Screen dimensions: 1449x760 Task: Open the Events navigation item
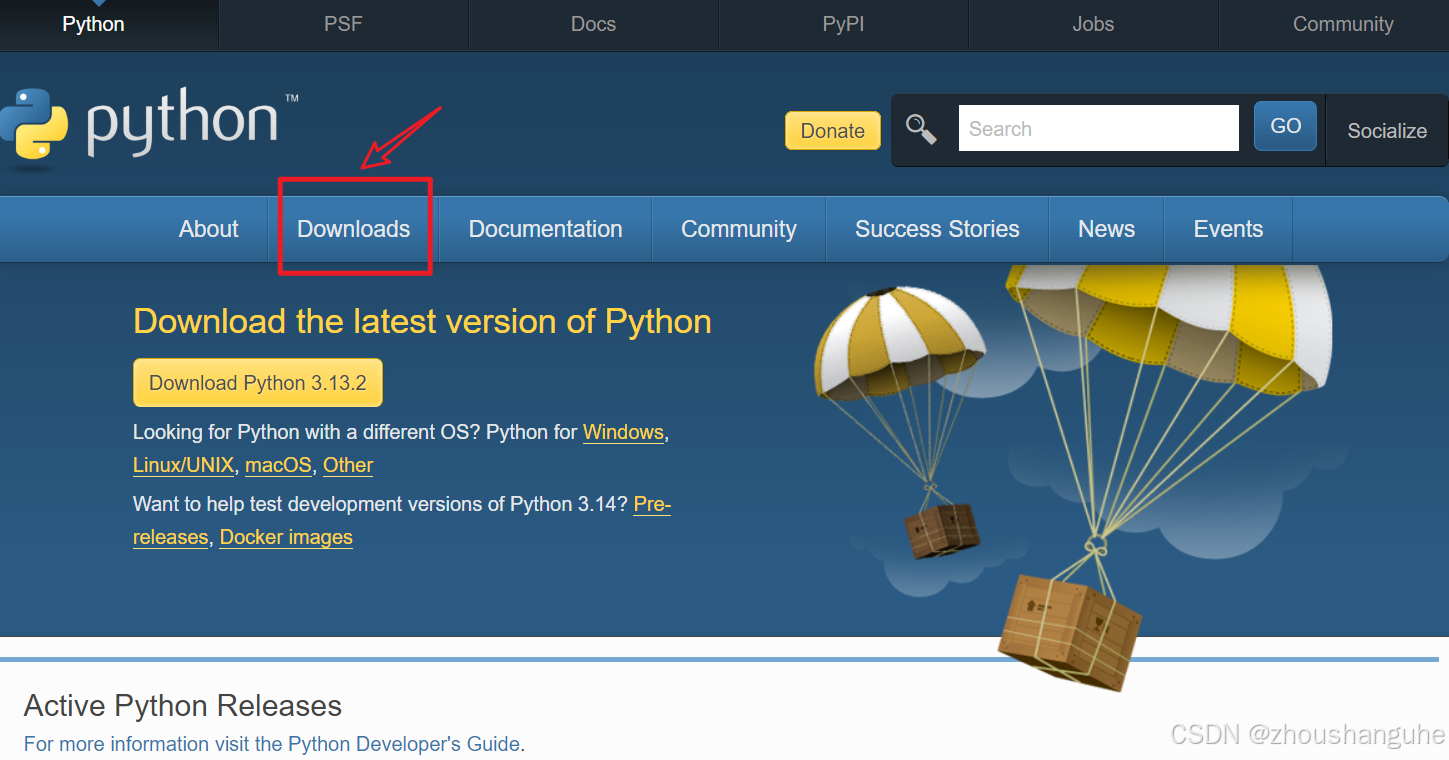pyautogui.click(x=1228, y=229)
